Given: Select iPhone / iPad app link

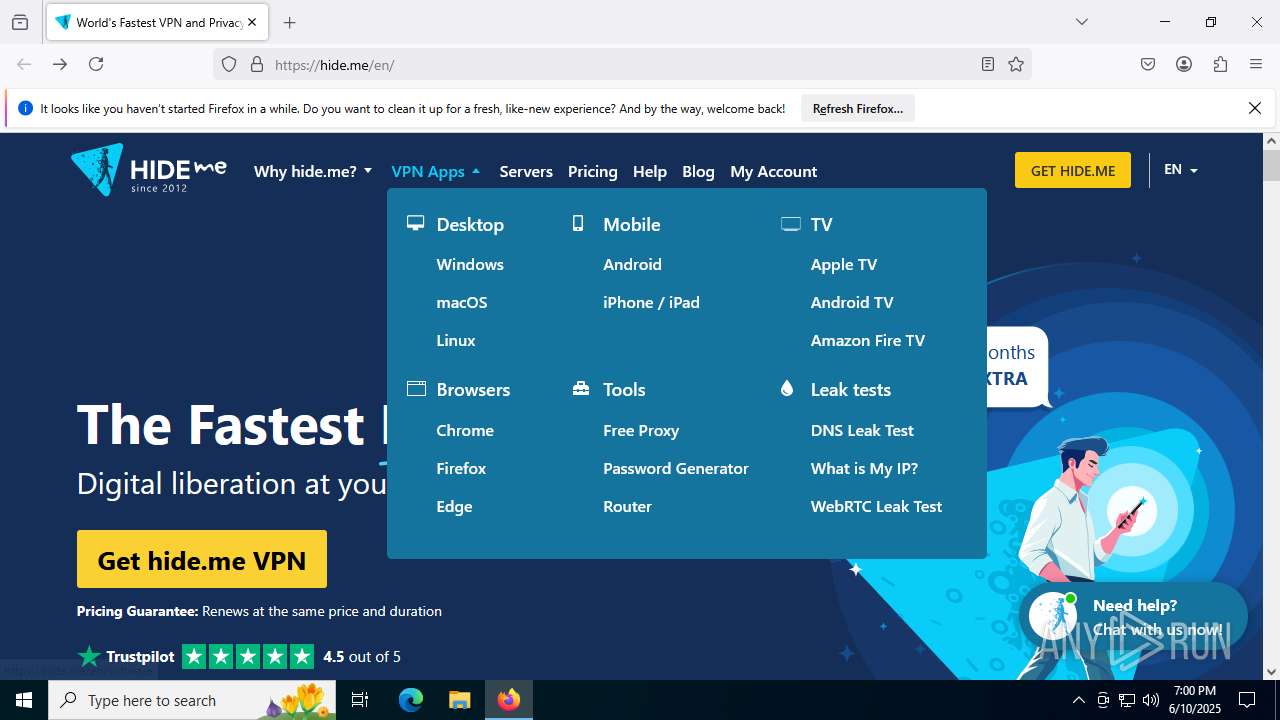Looking at the screenshot, I should (651, 302).
